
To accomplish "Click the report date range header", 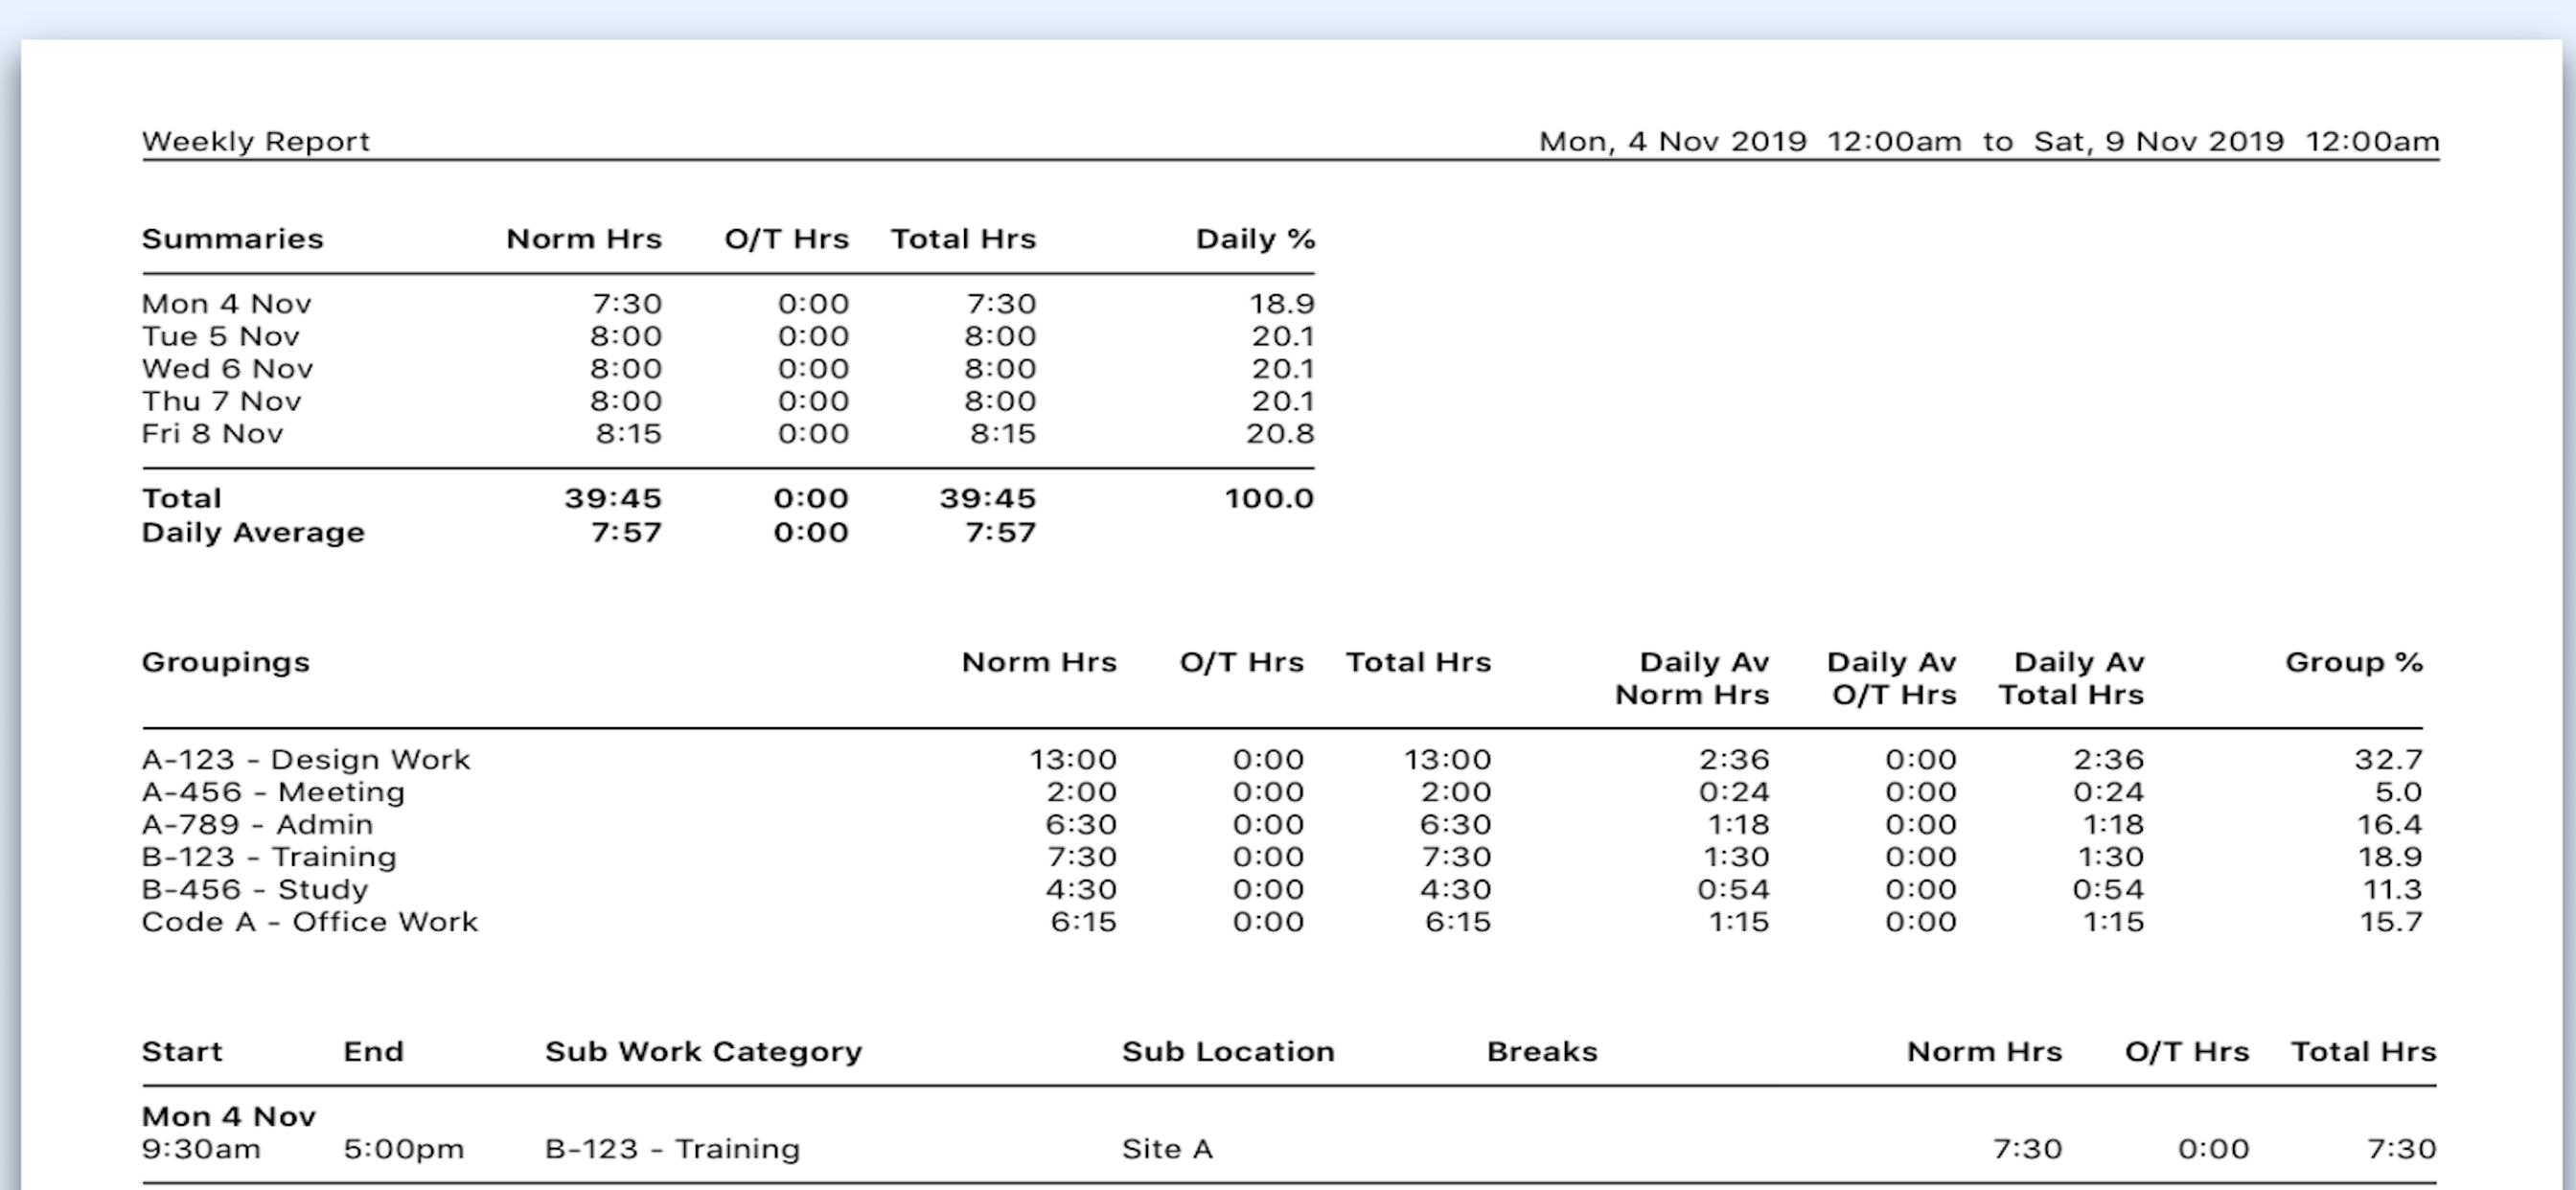I will tap(1988, 142).
